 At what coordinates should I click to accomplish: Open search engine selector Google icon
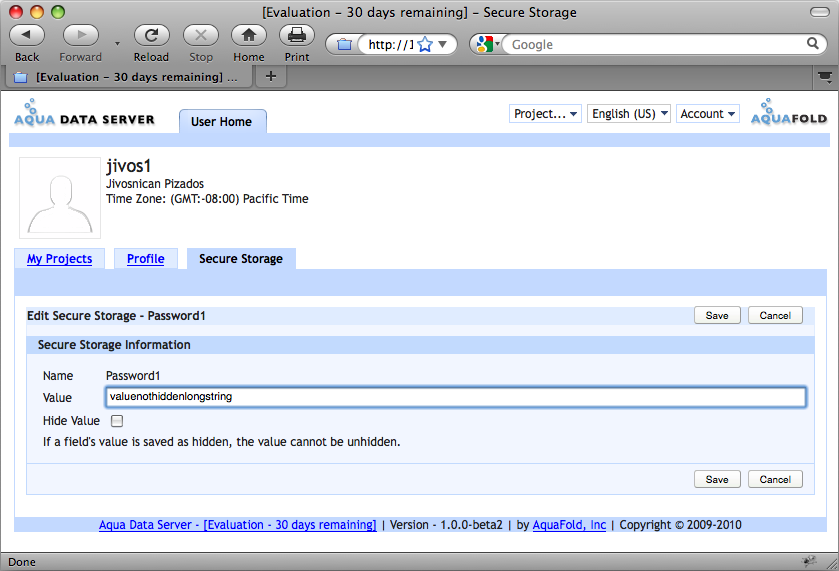click(485, 44)
